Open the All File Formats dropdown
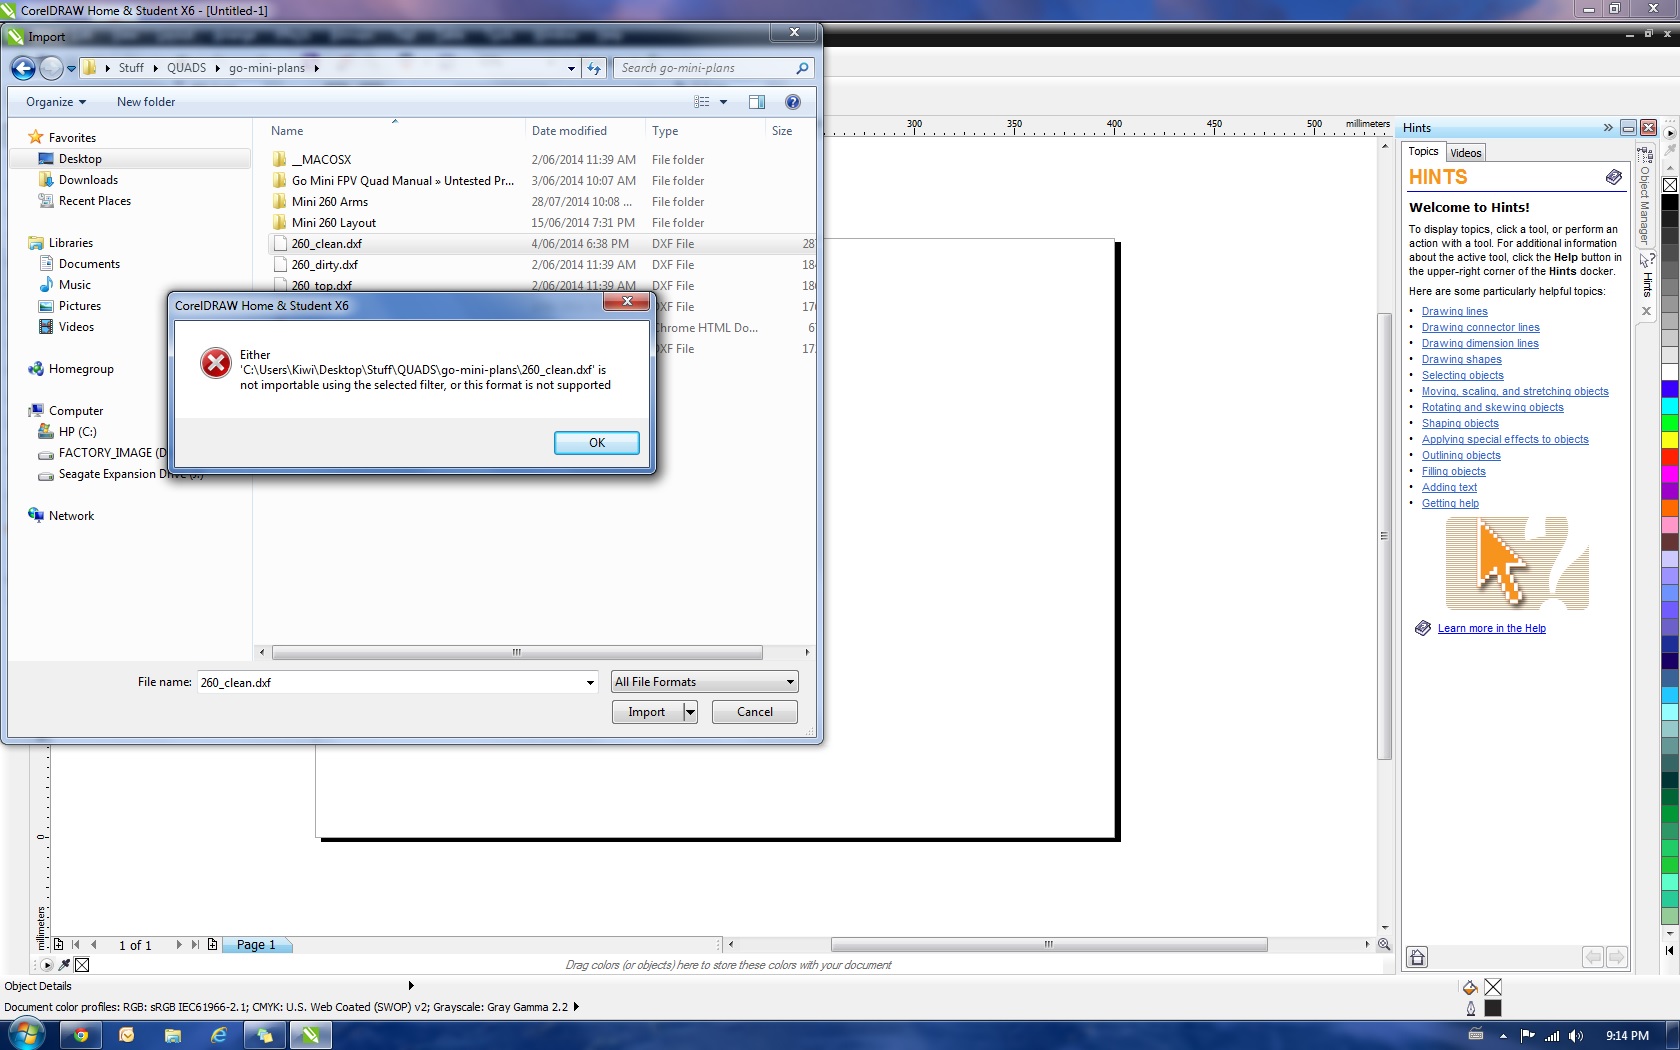This screenshot has height=1050, width=1680. point(705,682)
